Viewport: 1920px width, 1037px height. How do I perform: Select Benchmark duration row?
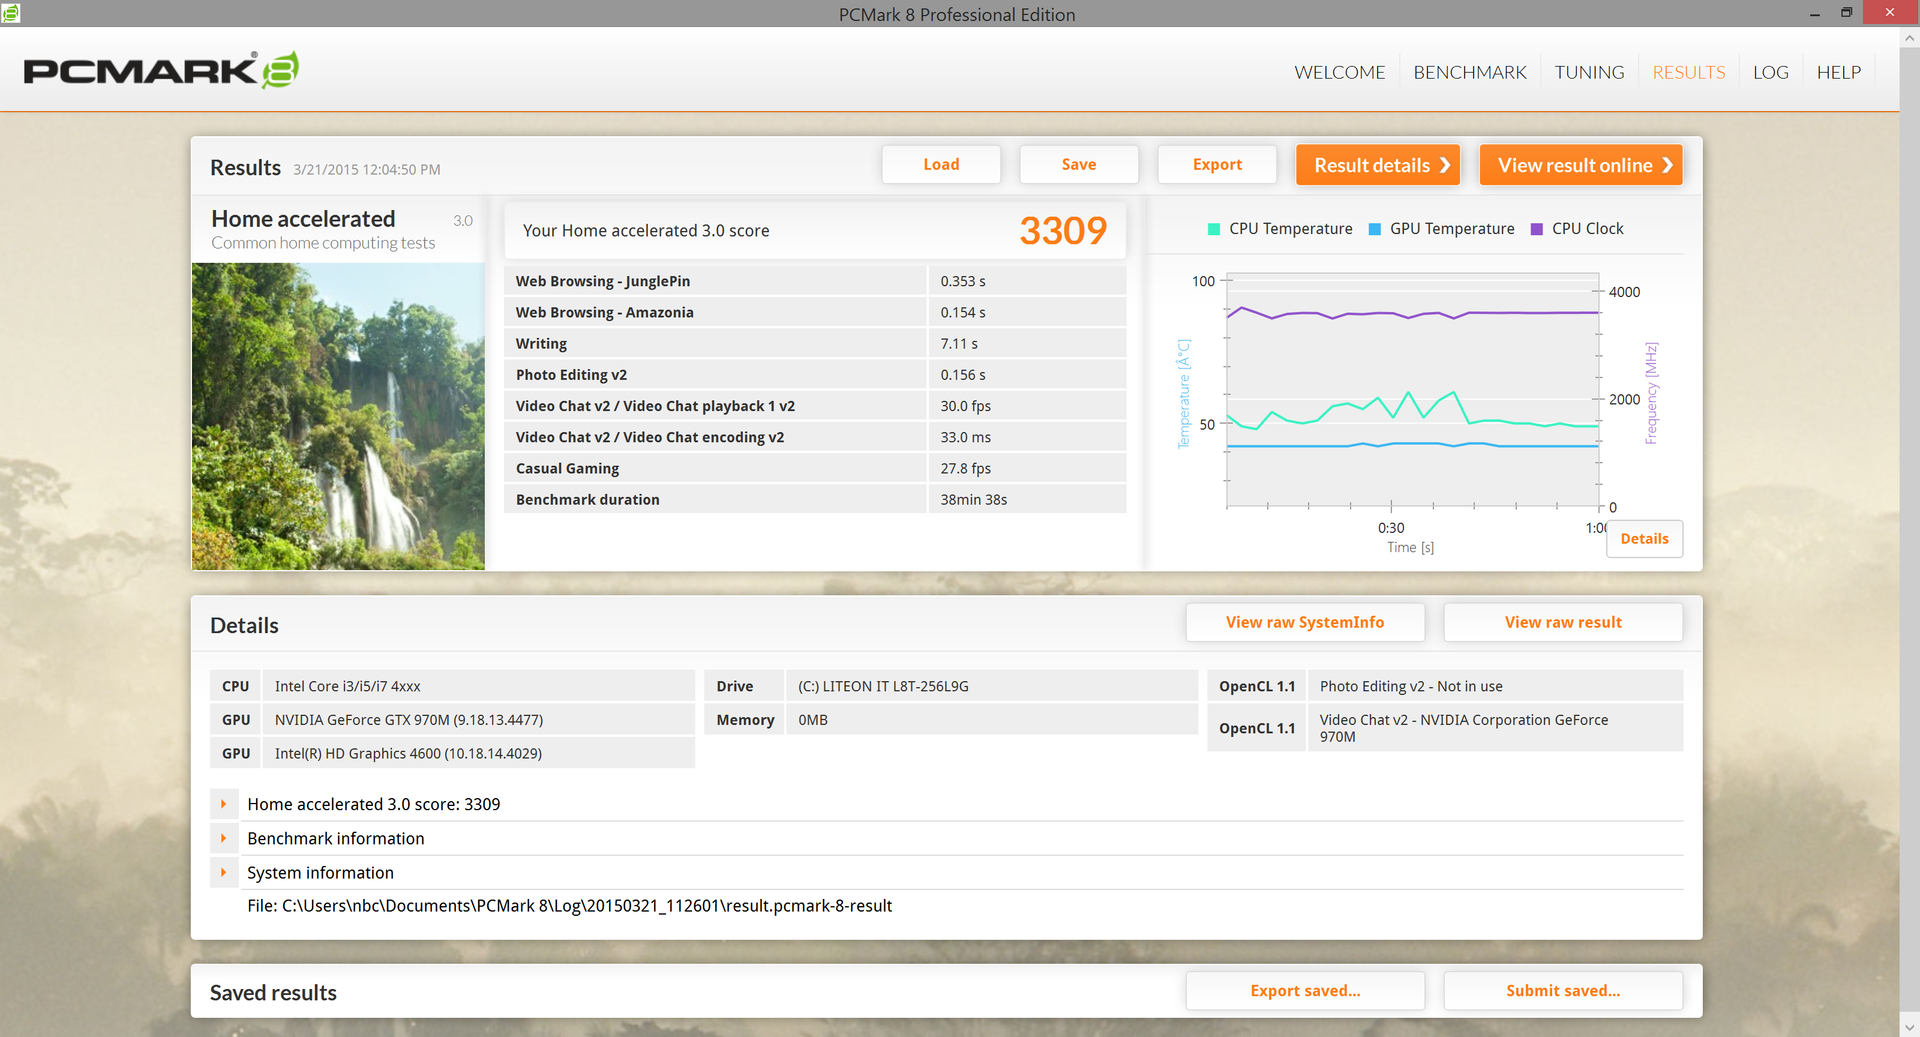point(815,499)
